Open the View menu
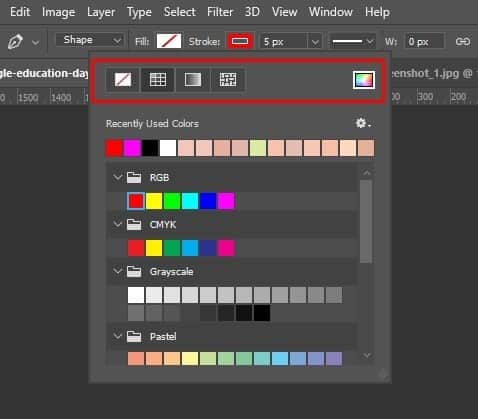Viewport: 478px width, 419px height. pos(284,12)
